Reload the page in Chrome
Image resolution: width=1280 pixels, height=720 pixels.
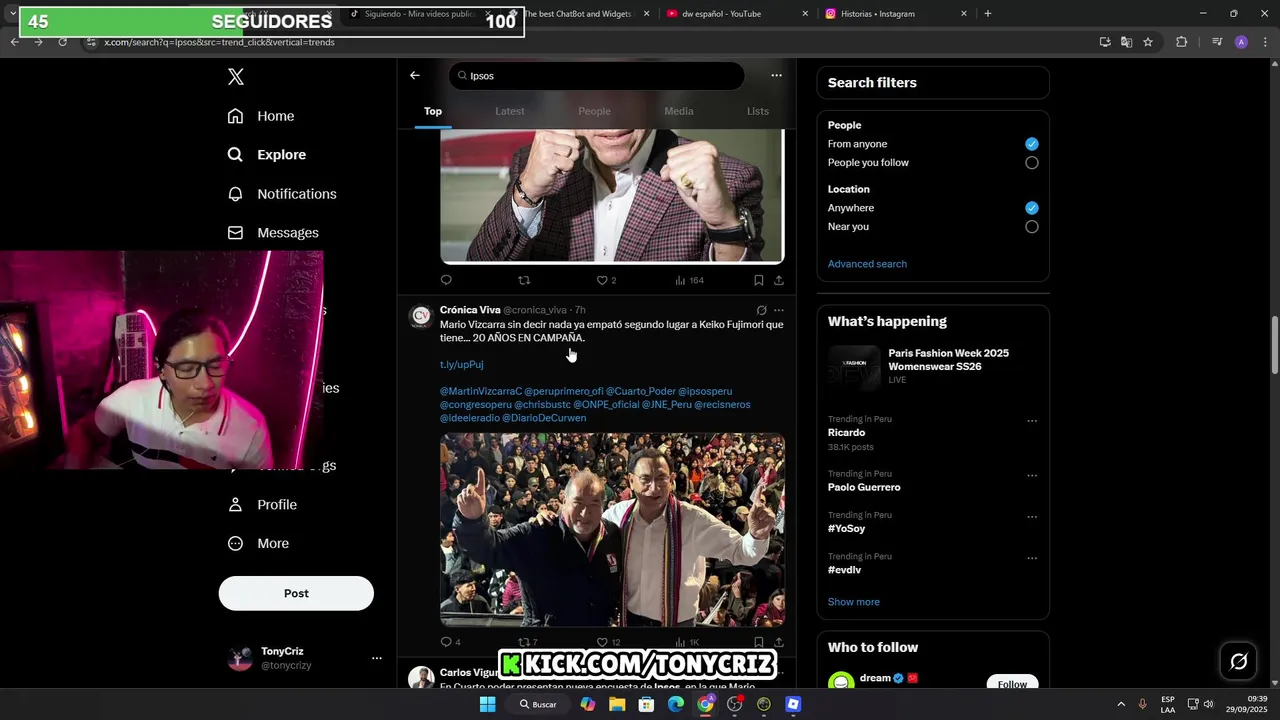tap(62, 42)
